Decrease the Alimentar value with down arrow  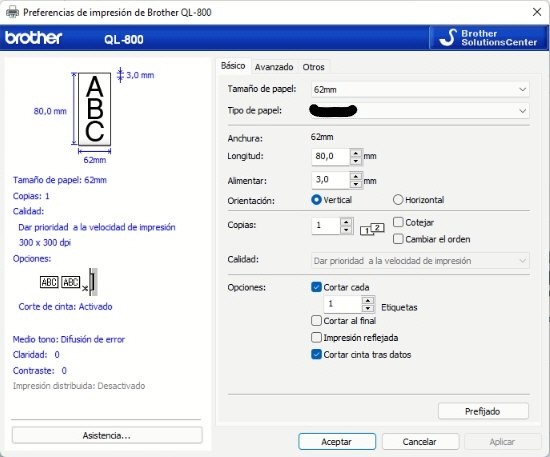point(356,184)
